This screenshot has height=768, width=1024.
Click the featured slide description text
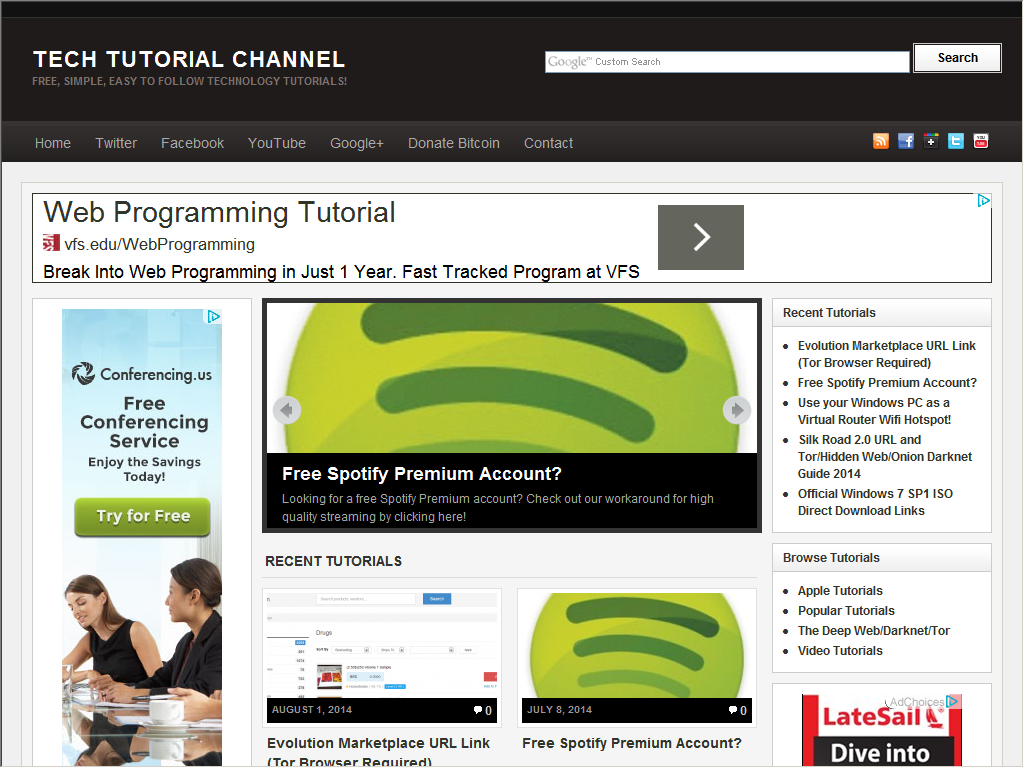pyautogui.click(x=498, y=507)
